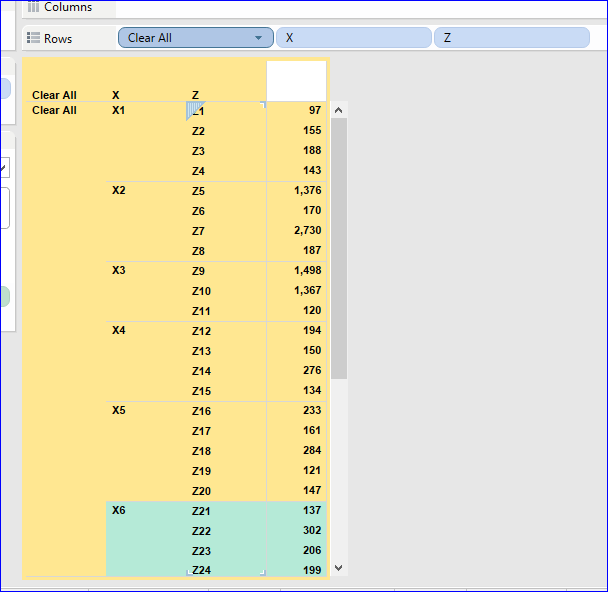Click the Z4 row label
608x592 pixels.
(x=198, y=171)
